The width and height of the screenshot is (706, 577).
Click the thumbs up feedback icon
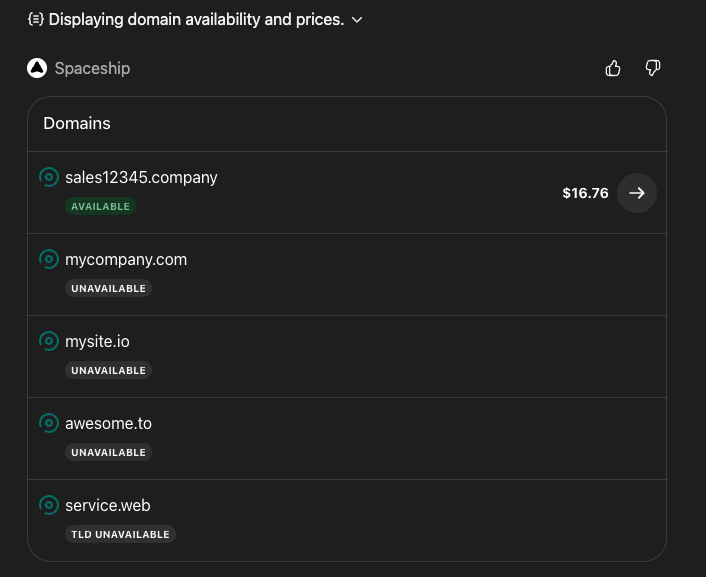(613, 68)
